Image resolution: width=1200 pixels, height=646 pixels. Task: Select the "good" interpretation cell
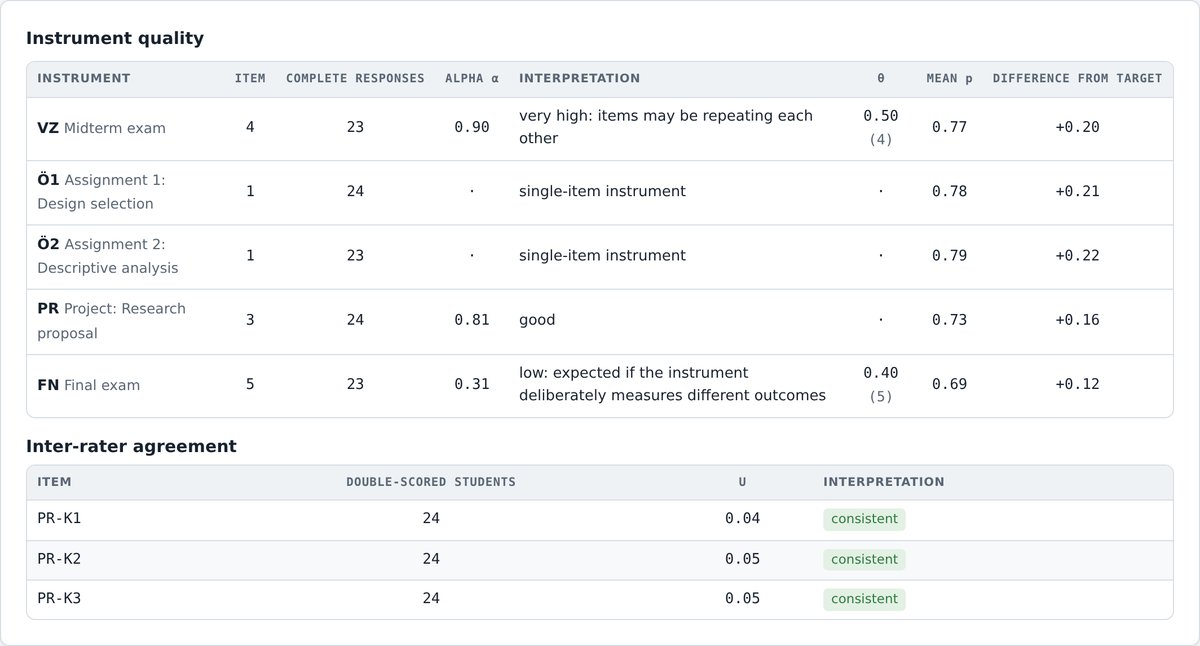click(x=537, y=320)
